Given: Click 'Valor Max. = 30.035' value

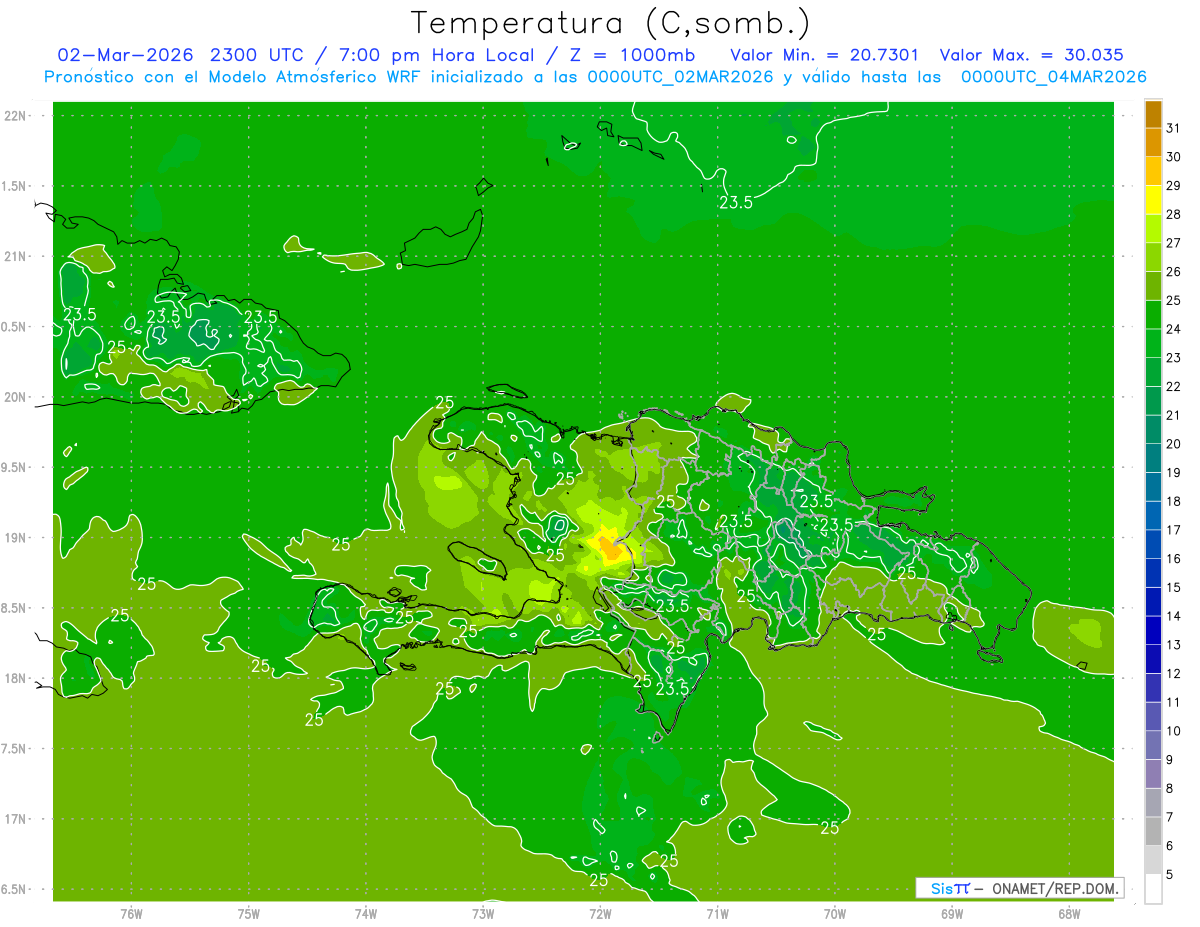Looking at the screenshot, I should tap(1031, 55).
